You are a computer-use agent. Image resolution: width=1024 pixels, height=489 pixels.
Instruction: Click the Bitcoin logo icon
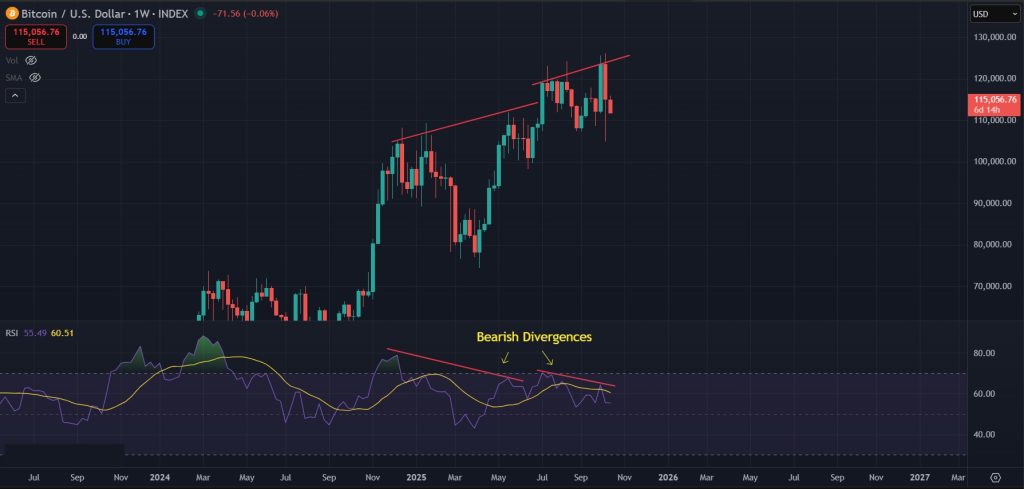coord(11,13)
